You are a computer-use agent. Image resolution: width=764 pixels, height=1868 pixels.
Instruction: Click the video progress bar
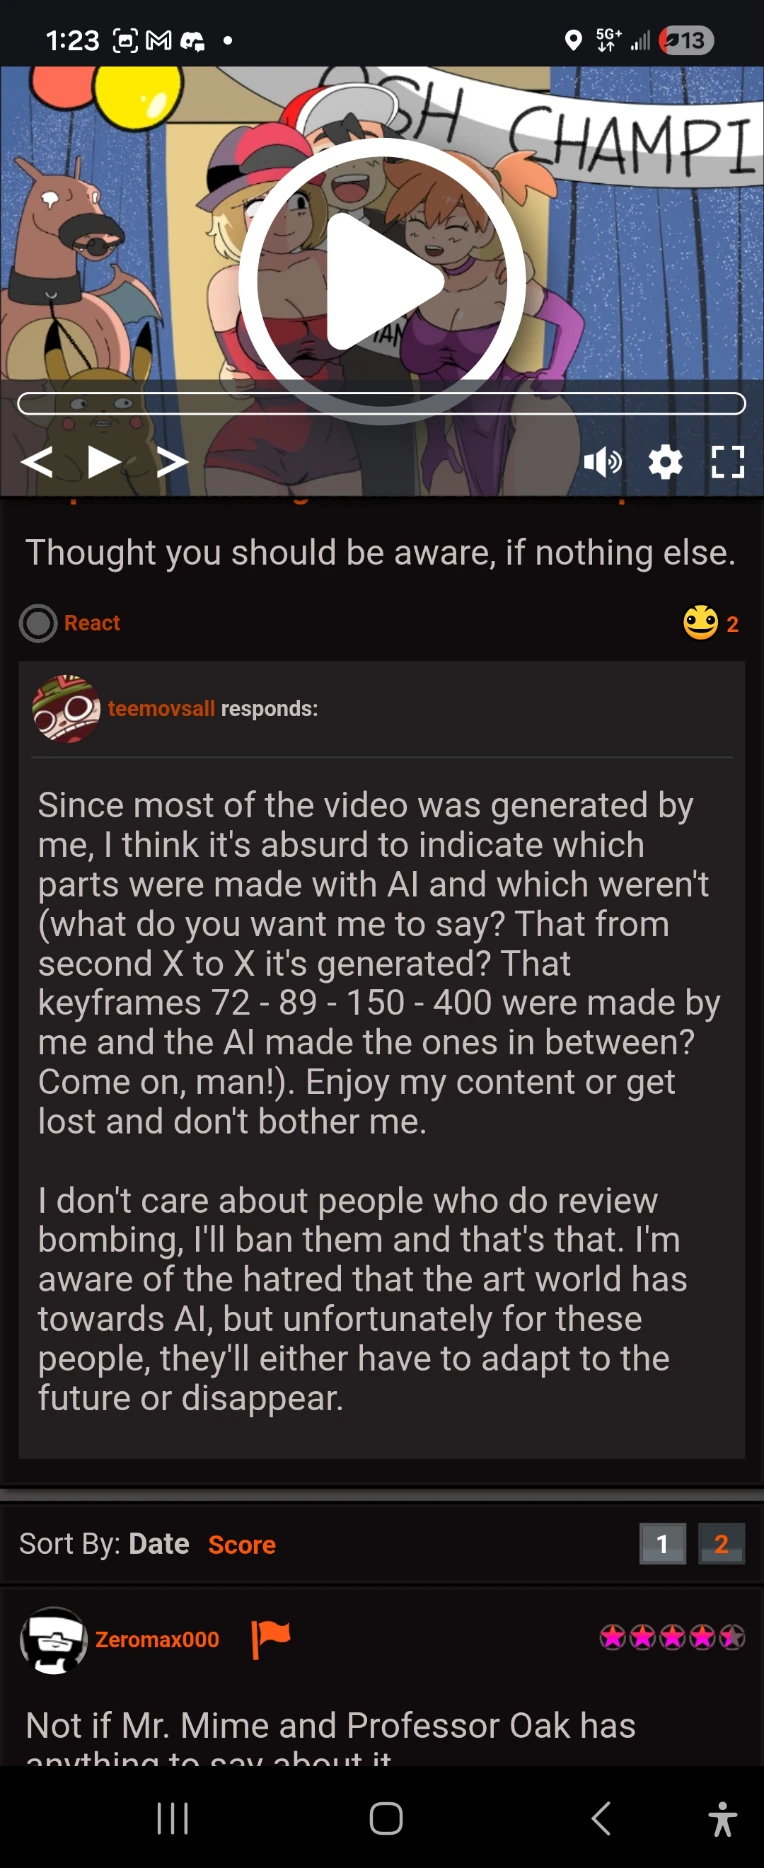pyautogui.click(x=381, y=404)
